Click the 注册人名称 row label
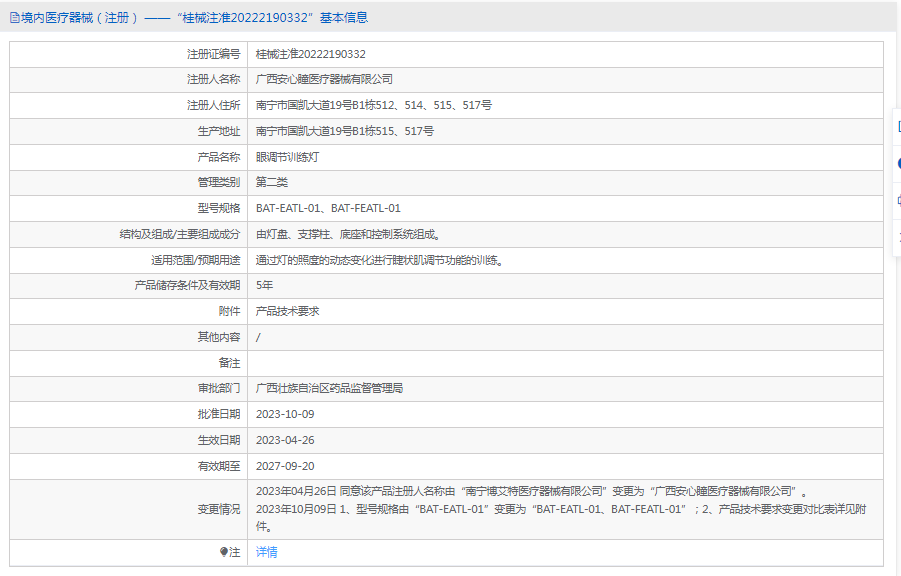This screenshot has height=576, width=901. click(x=213, y=79)
